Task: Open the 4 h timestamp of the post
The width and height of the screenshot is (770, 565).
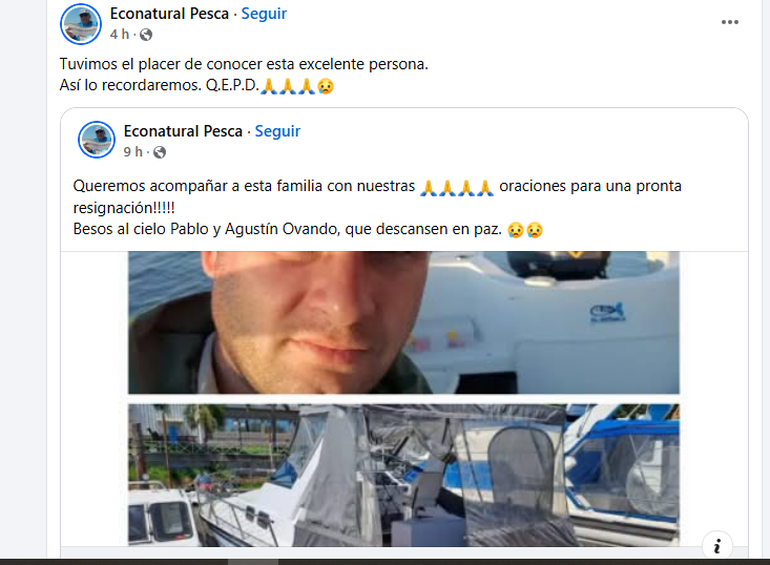Action: 119,34
